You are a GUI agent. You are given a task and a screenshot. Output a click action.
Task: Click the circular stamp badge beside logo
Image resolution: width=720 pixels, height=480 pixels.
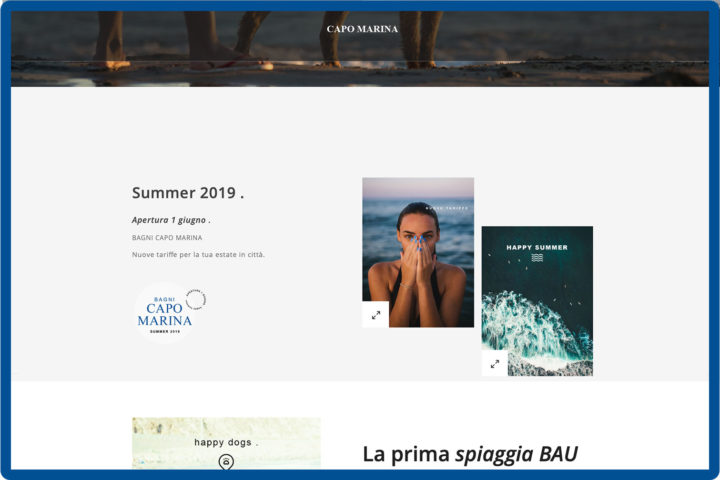coord(196,299)
